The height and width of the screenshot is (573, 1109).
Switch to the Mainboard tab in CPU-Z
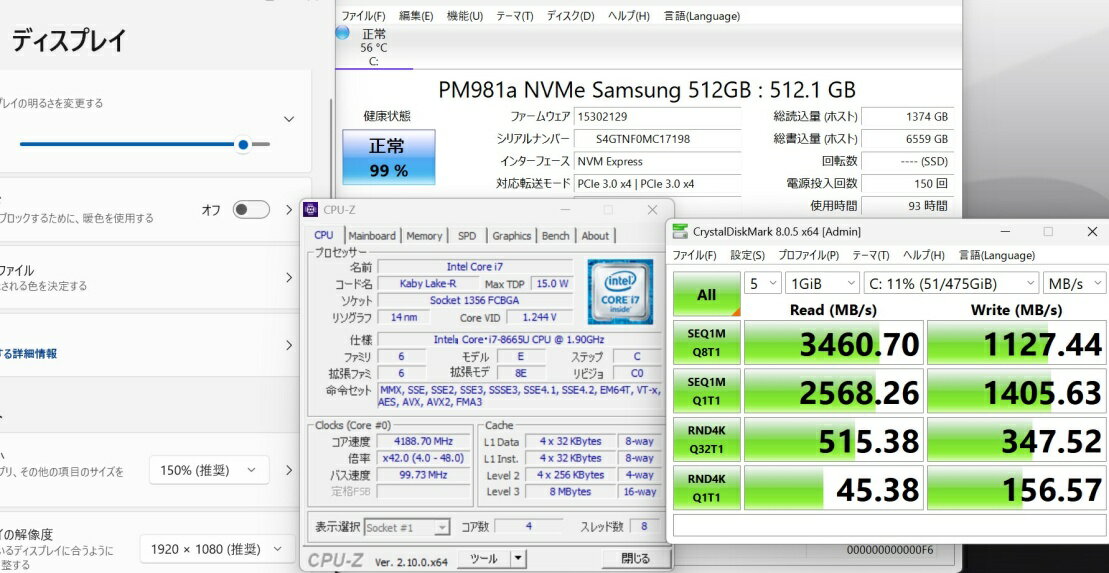pyautogui.click(x=371, y=236)
